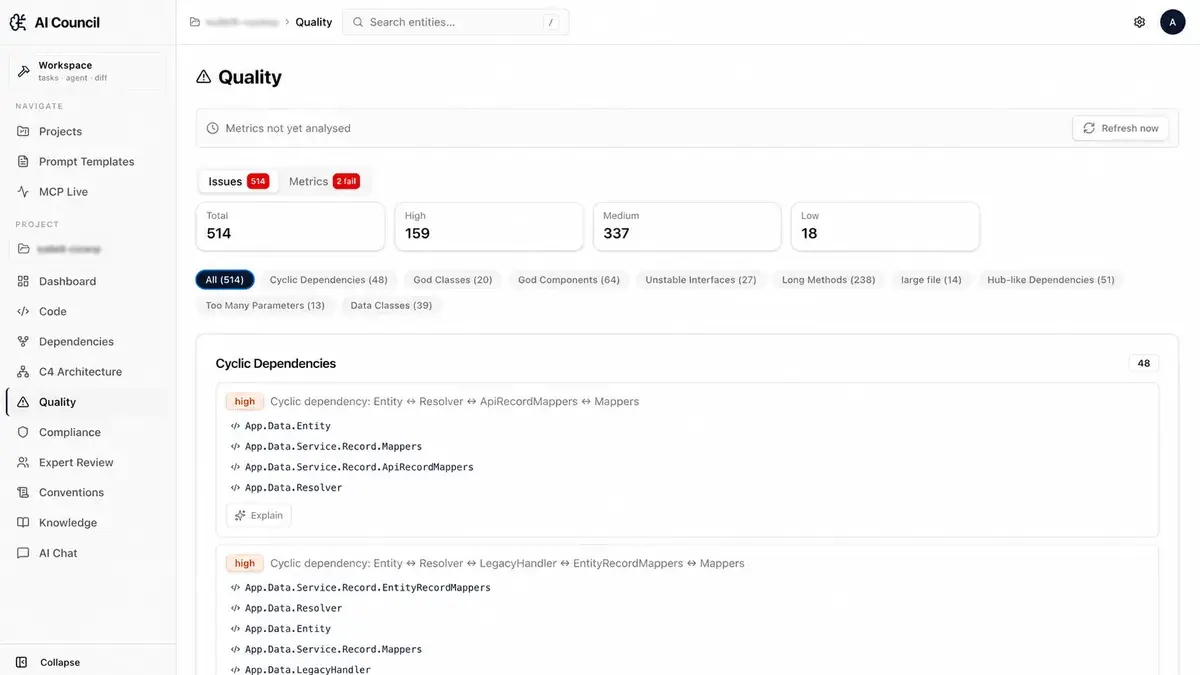Open the Workspace wrench icon
This screenshot has height=675, width=1200.
coord(24,71)
